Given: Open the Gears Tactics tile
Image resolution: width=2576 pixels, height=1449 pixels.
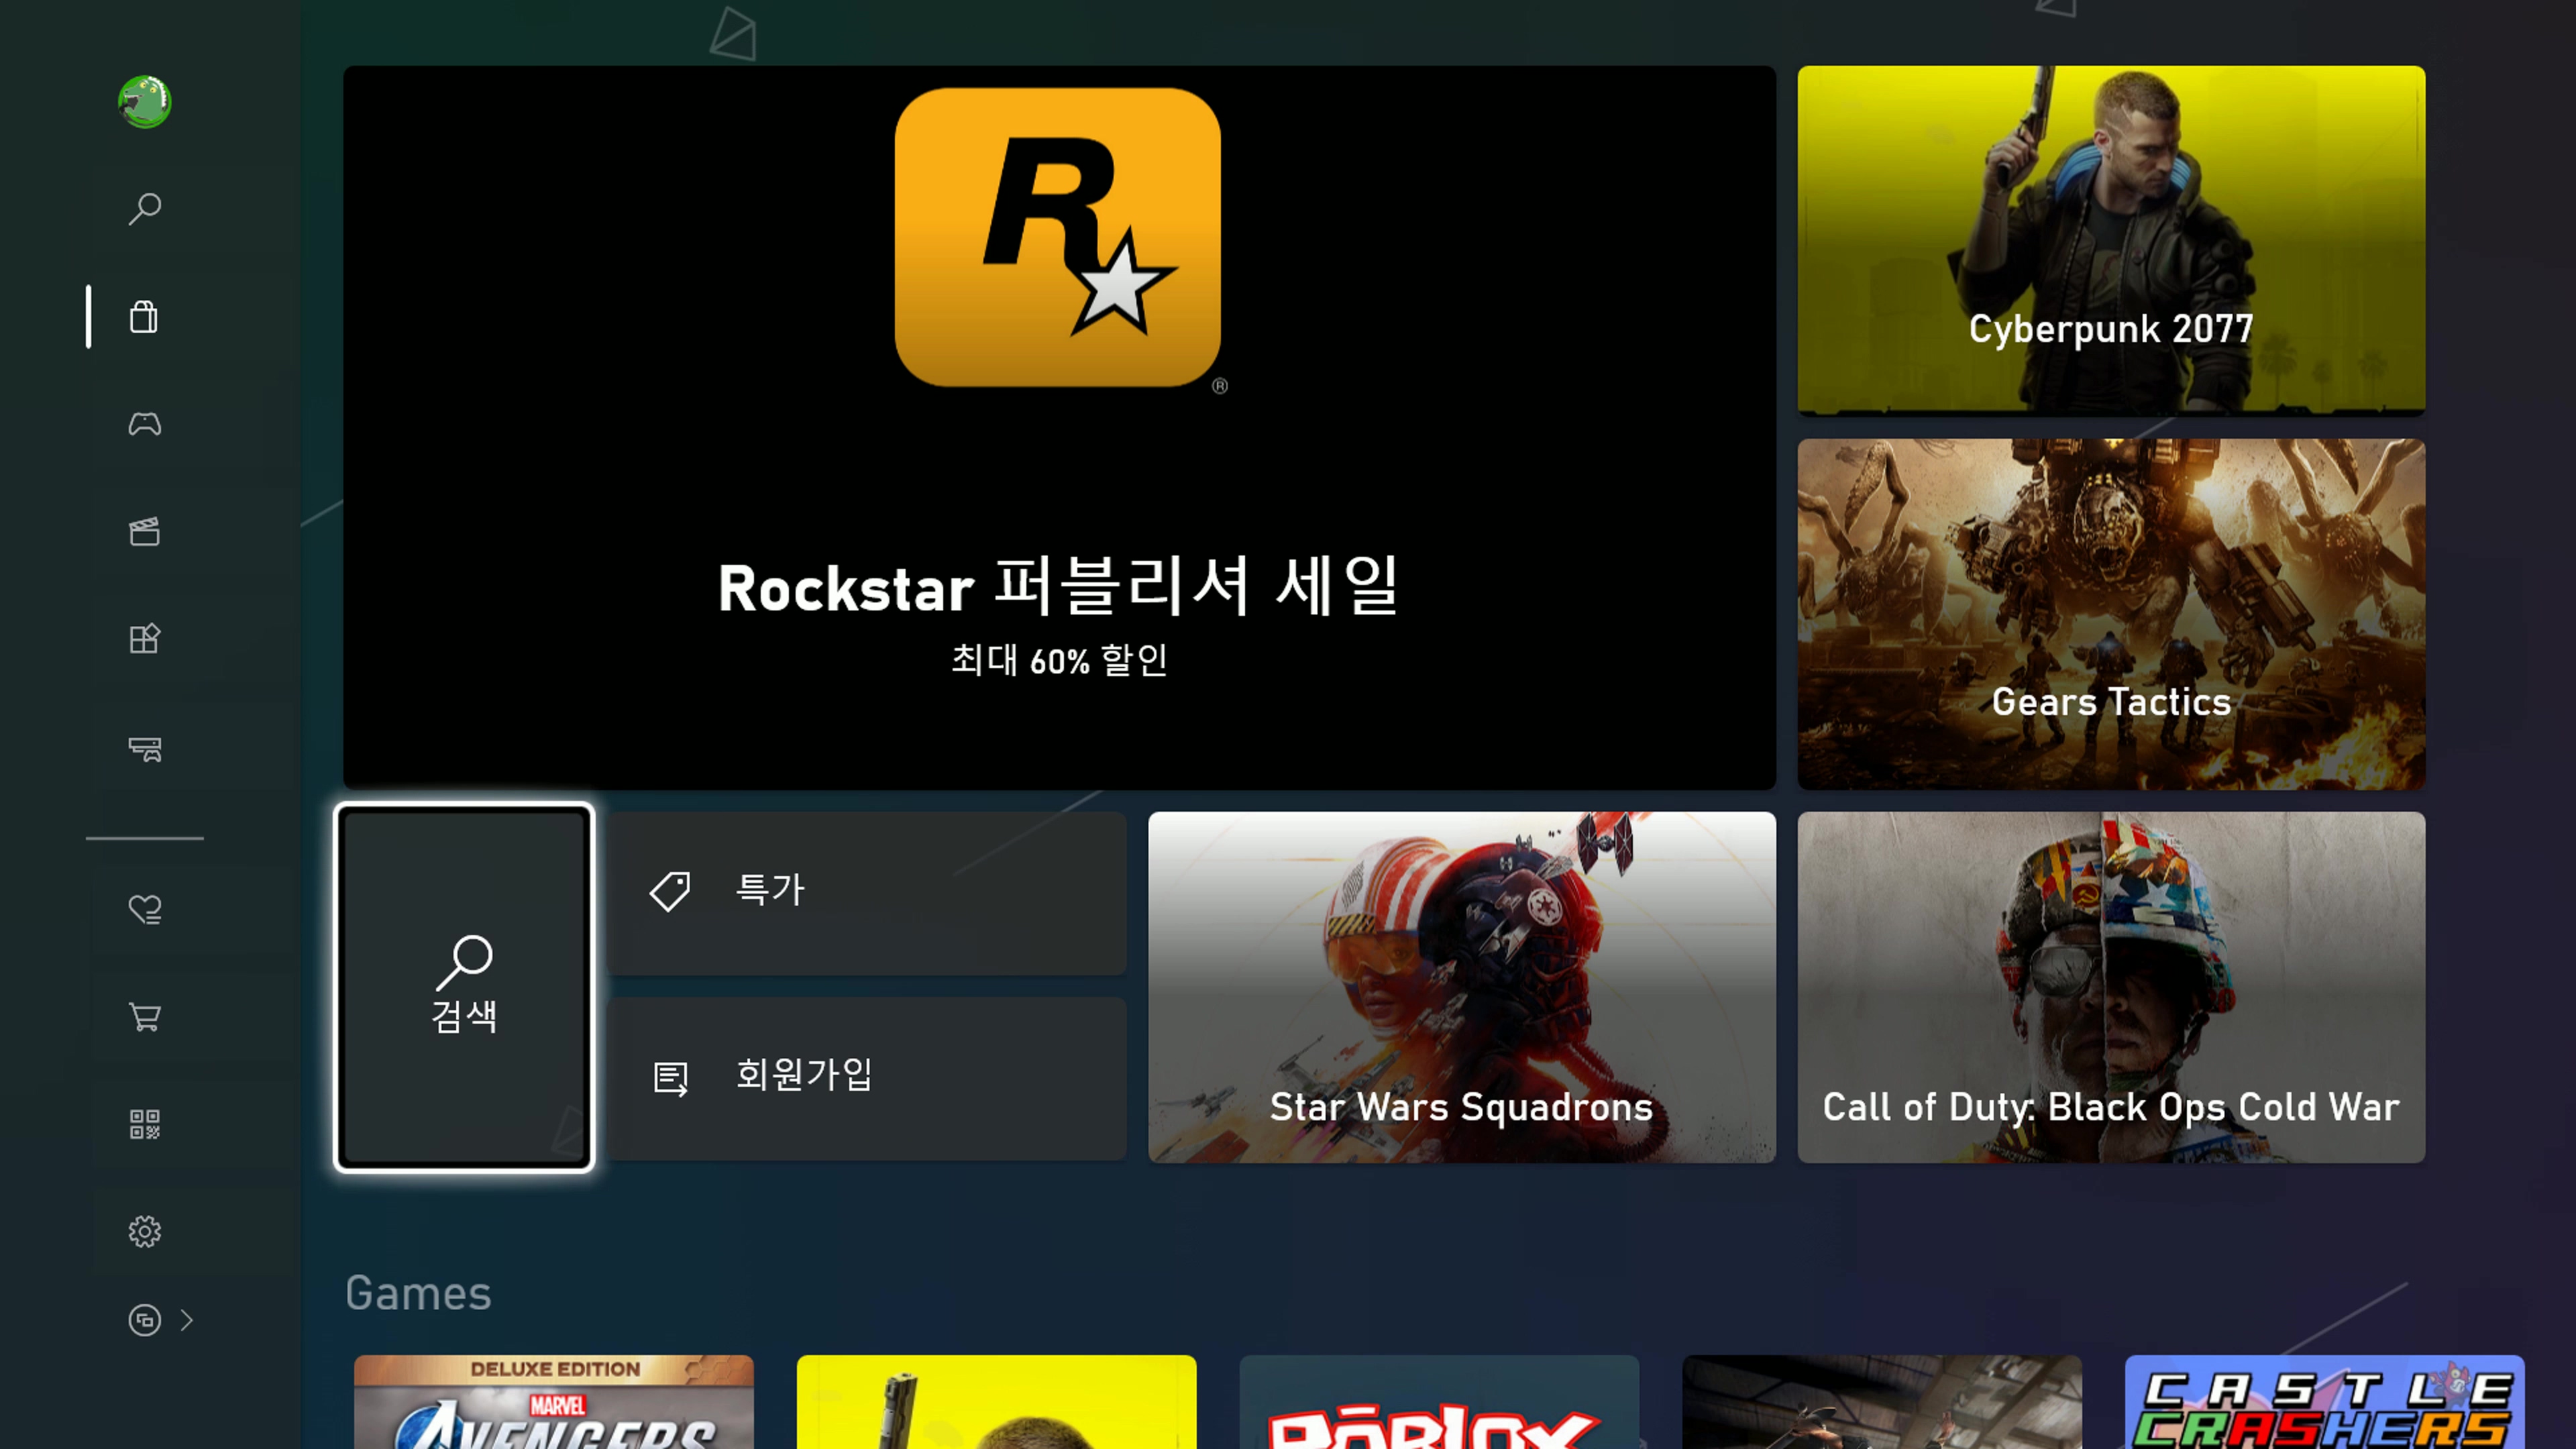Looking at the screenshot, I should [x=2111, y=614].
